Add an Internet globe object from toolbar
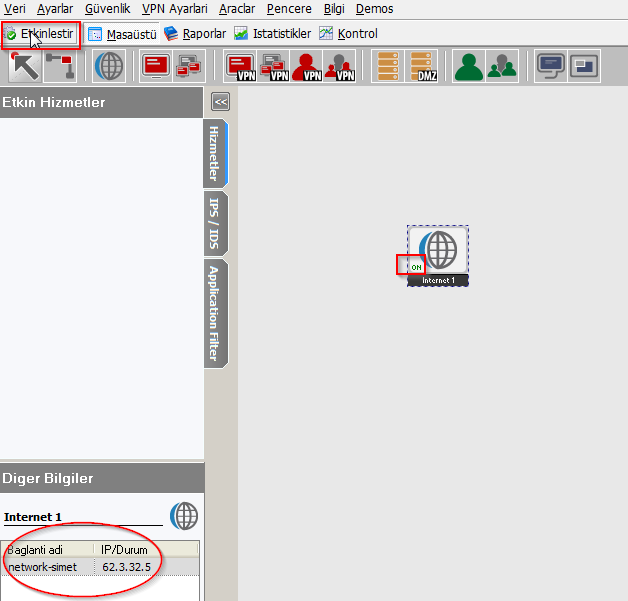Viewport: 628px width, 601px height. [x=110, y=66]
